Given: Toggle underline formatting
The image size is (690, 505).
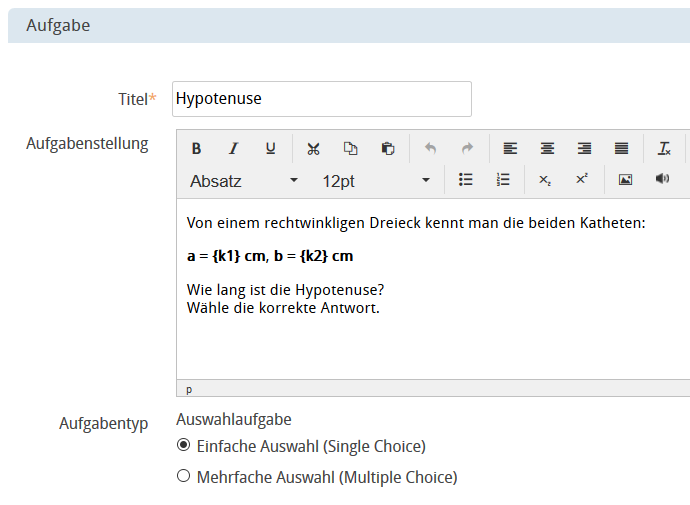Looking at the screenshot, I should click(x=271, y=149).
